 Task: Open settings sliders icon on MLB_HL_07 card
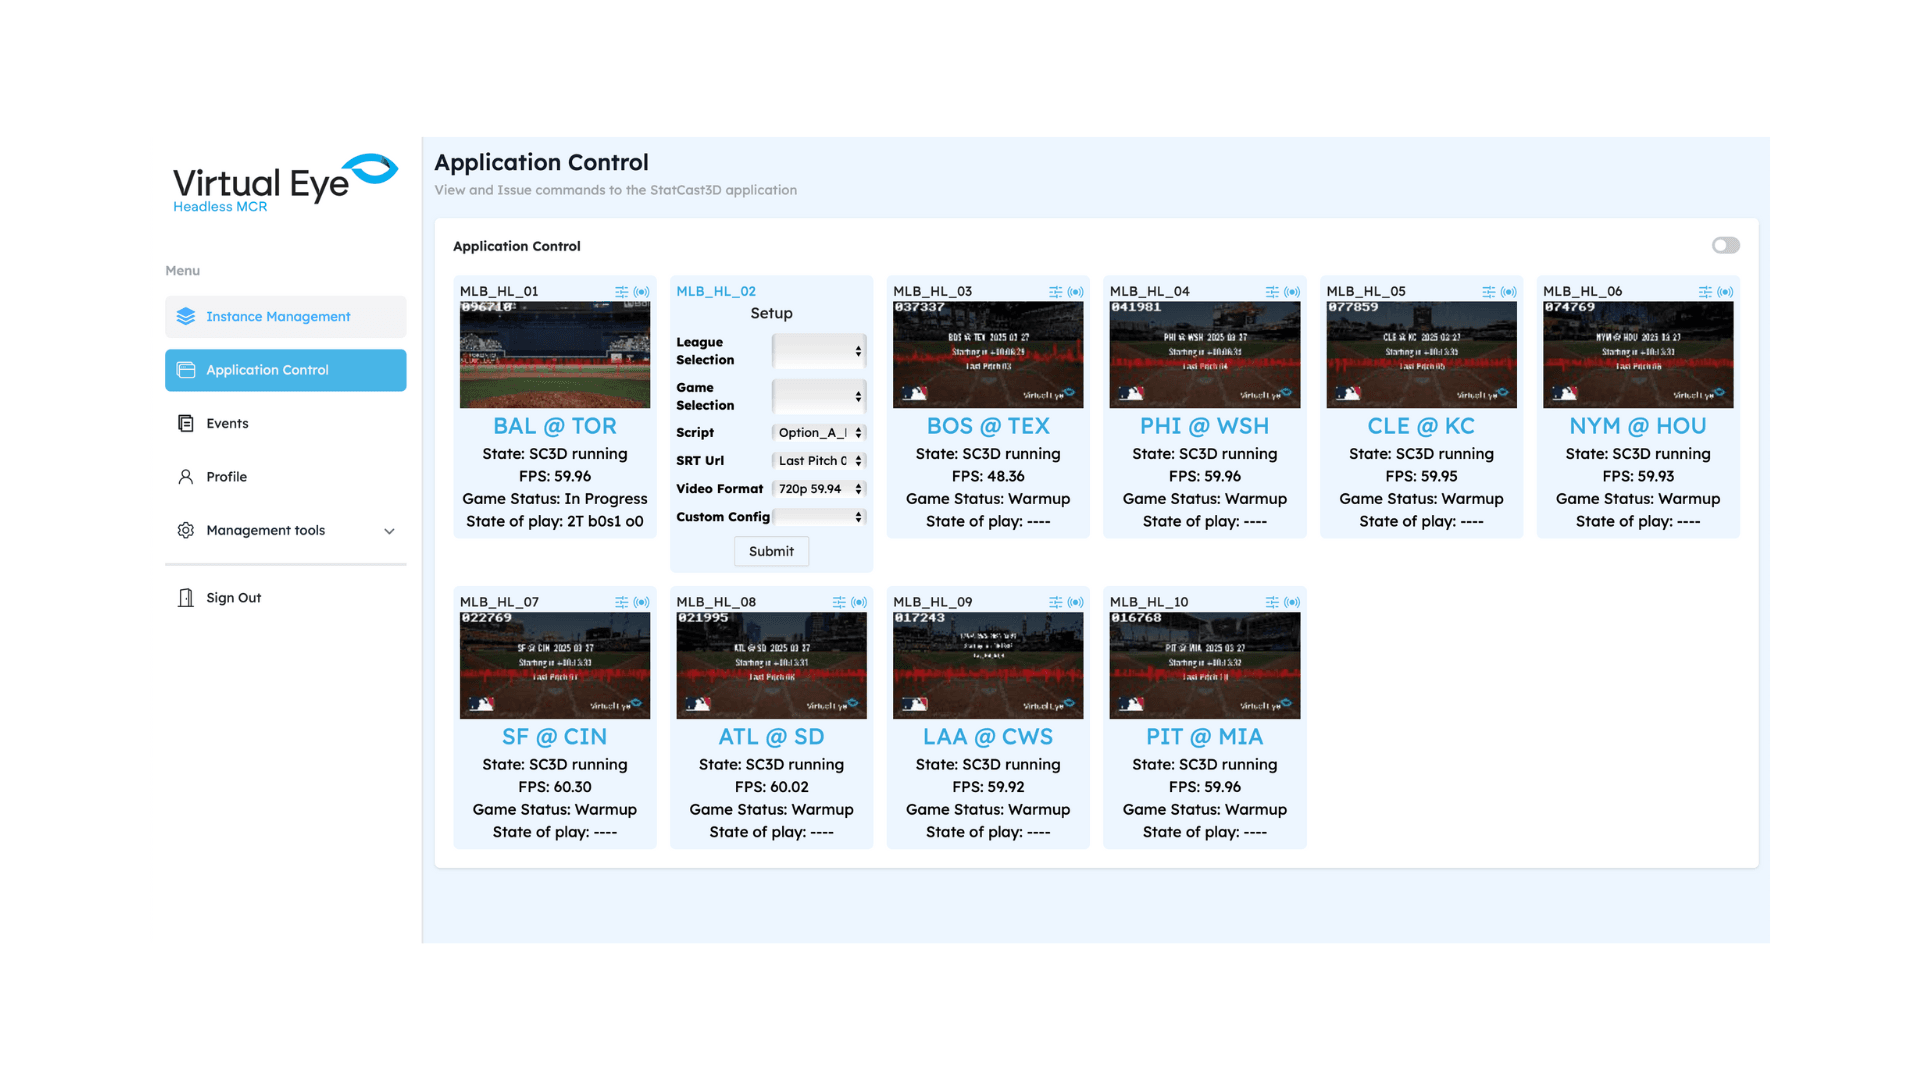point(621,602)
